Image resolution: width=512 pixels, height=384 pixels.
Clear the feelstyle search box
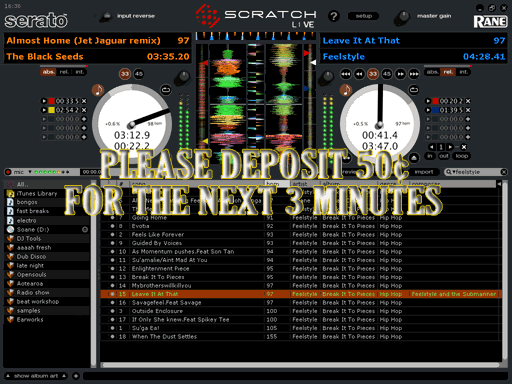point(504,172)
